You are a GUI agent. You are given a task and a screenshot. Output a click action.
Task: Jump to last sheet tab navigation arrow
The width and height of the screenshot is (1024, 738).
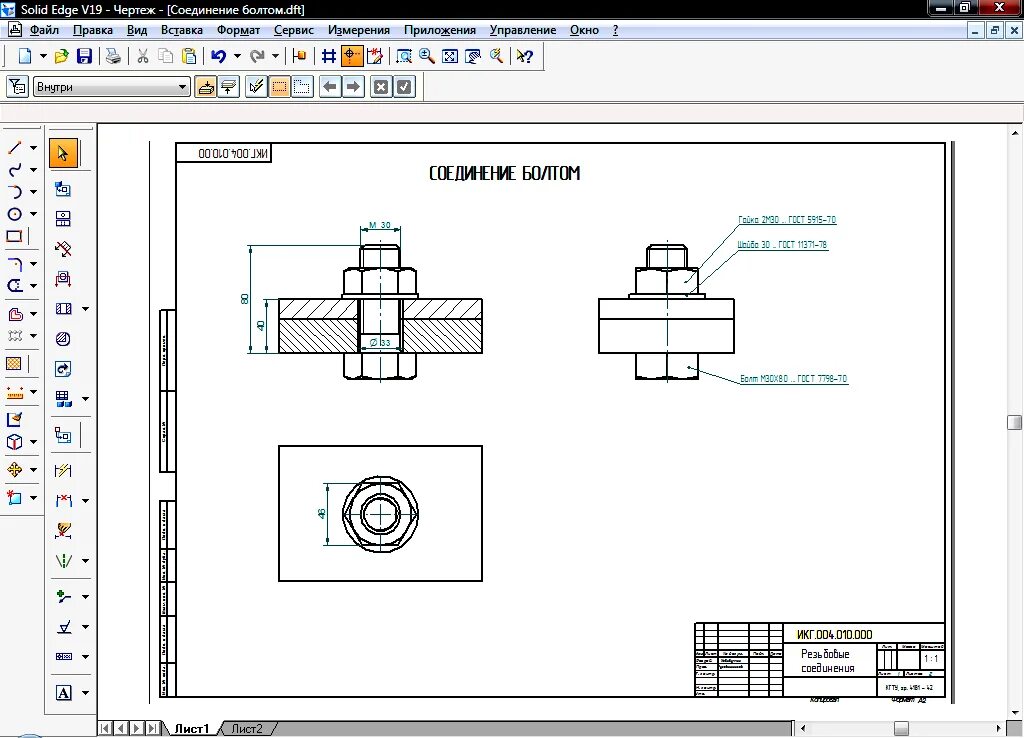152,728
